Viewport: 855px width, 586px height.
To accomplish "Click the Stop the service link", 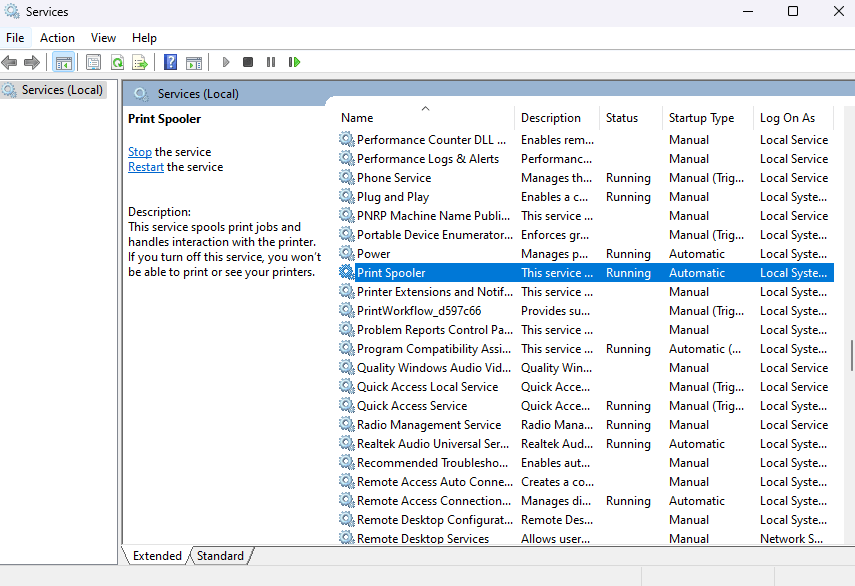I will pyautogui.click(x=140, y=152).
